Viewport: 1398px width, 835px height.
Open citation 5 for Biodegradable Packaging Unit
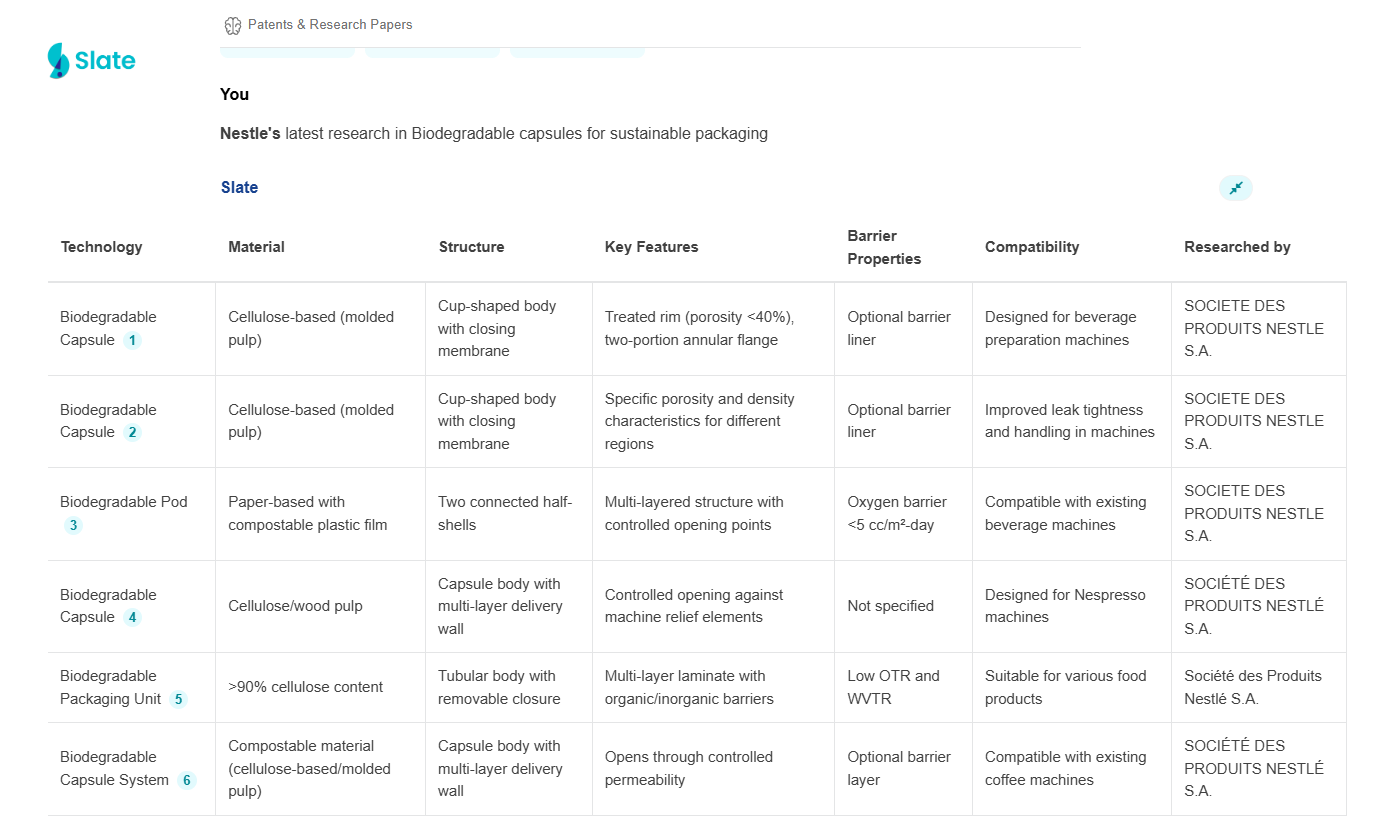click(x=178, y=699)
